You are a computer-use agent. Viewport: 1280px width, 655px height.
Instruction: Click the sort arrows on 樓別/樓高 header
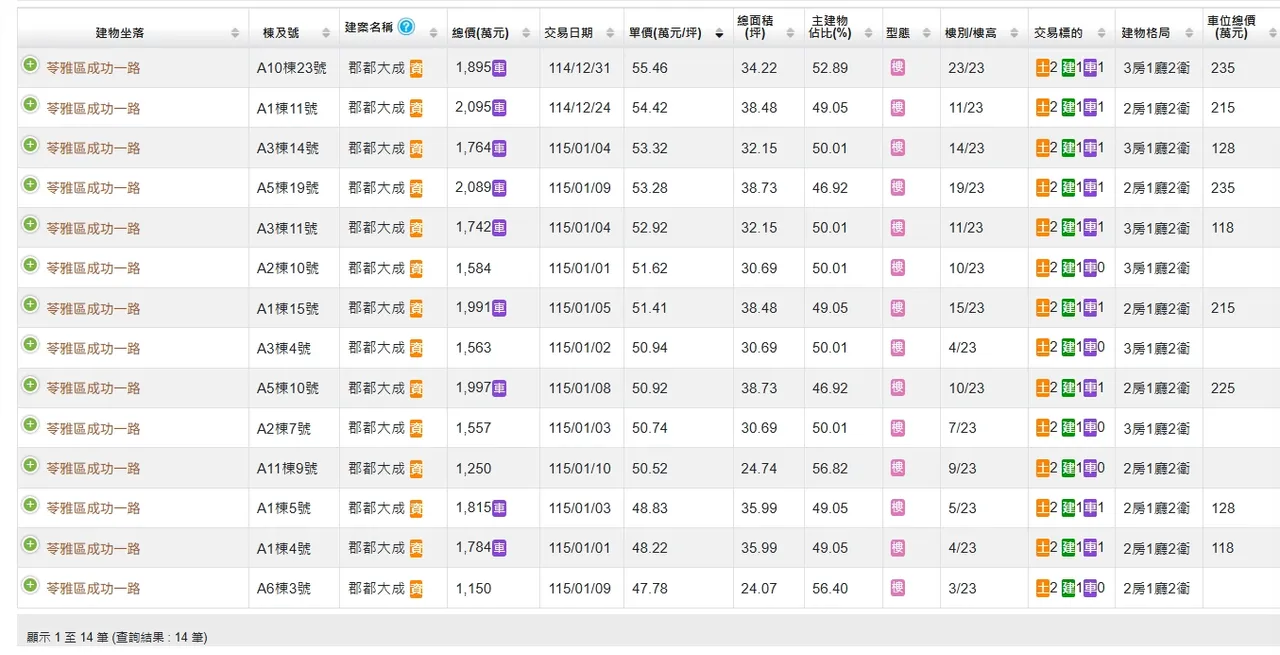coord(1013,31)
